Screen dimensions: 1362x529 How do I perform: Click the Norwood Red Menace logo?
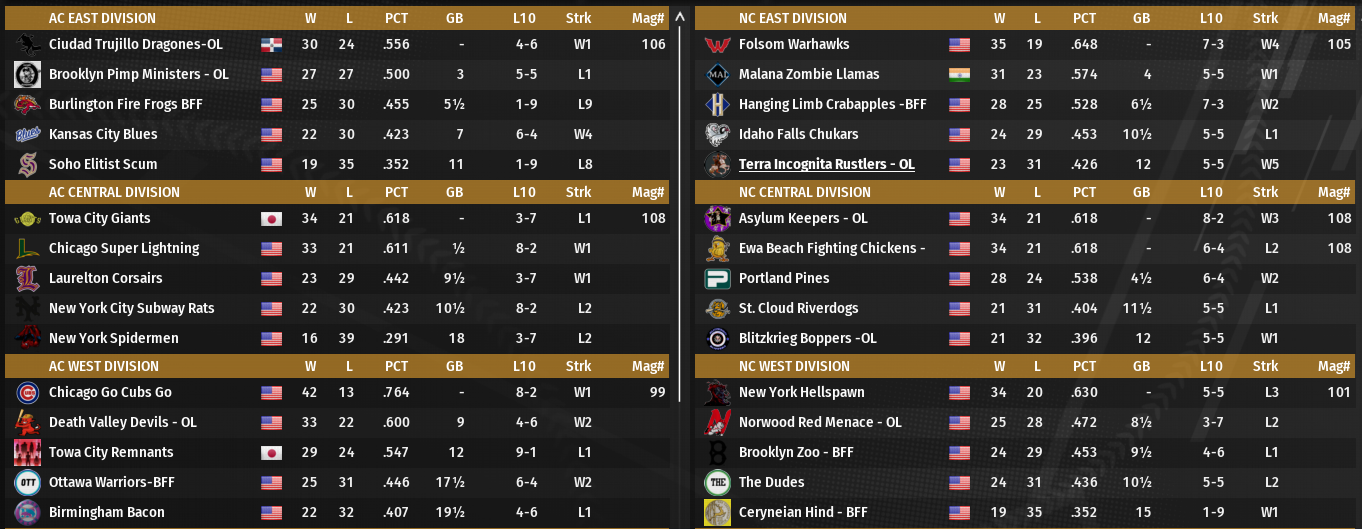717,423
